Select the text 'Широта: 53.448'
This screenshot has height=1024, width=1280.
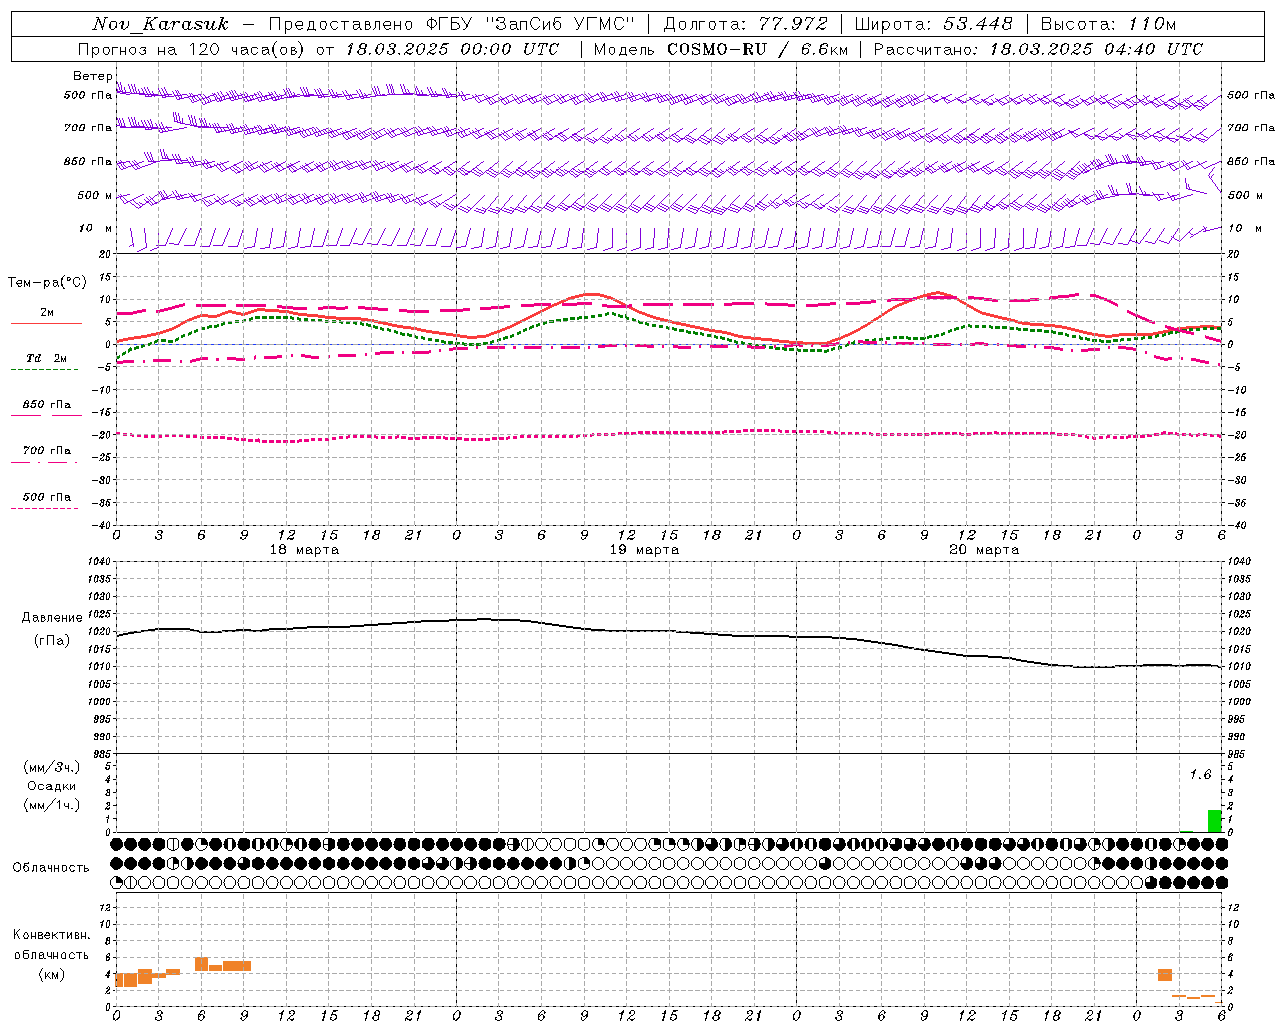coord(933,24)
